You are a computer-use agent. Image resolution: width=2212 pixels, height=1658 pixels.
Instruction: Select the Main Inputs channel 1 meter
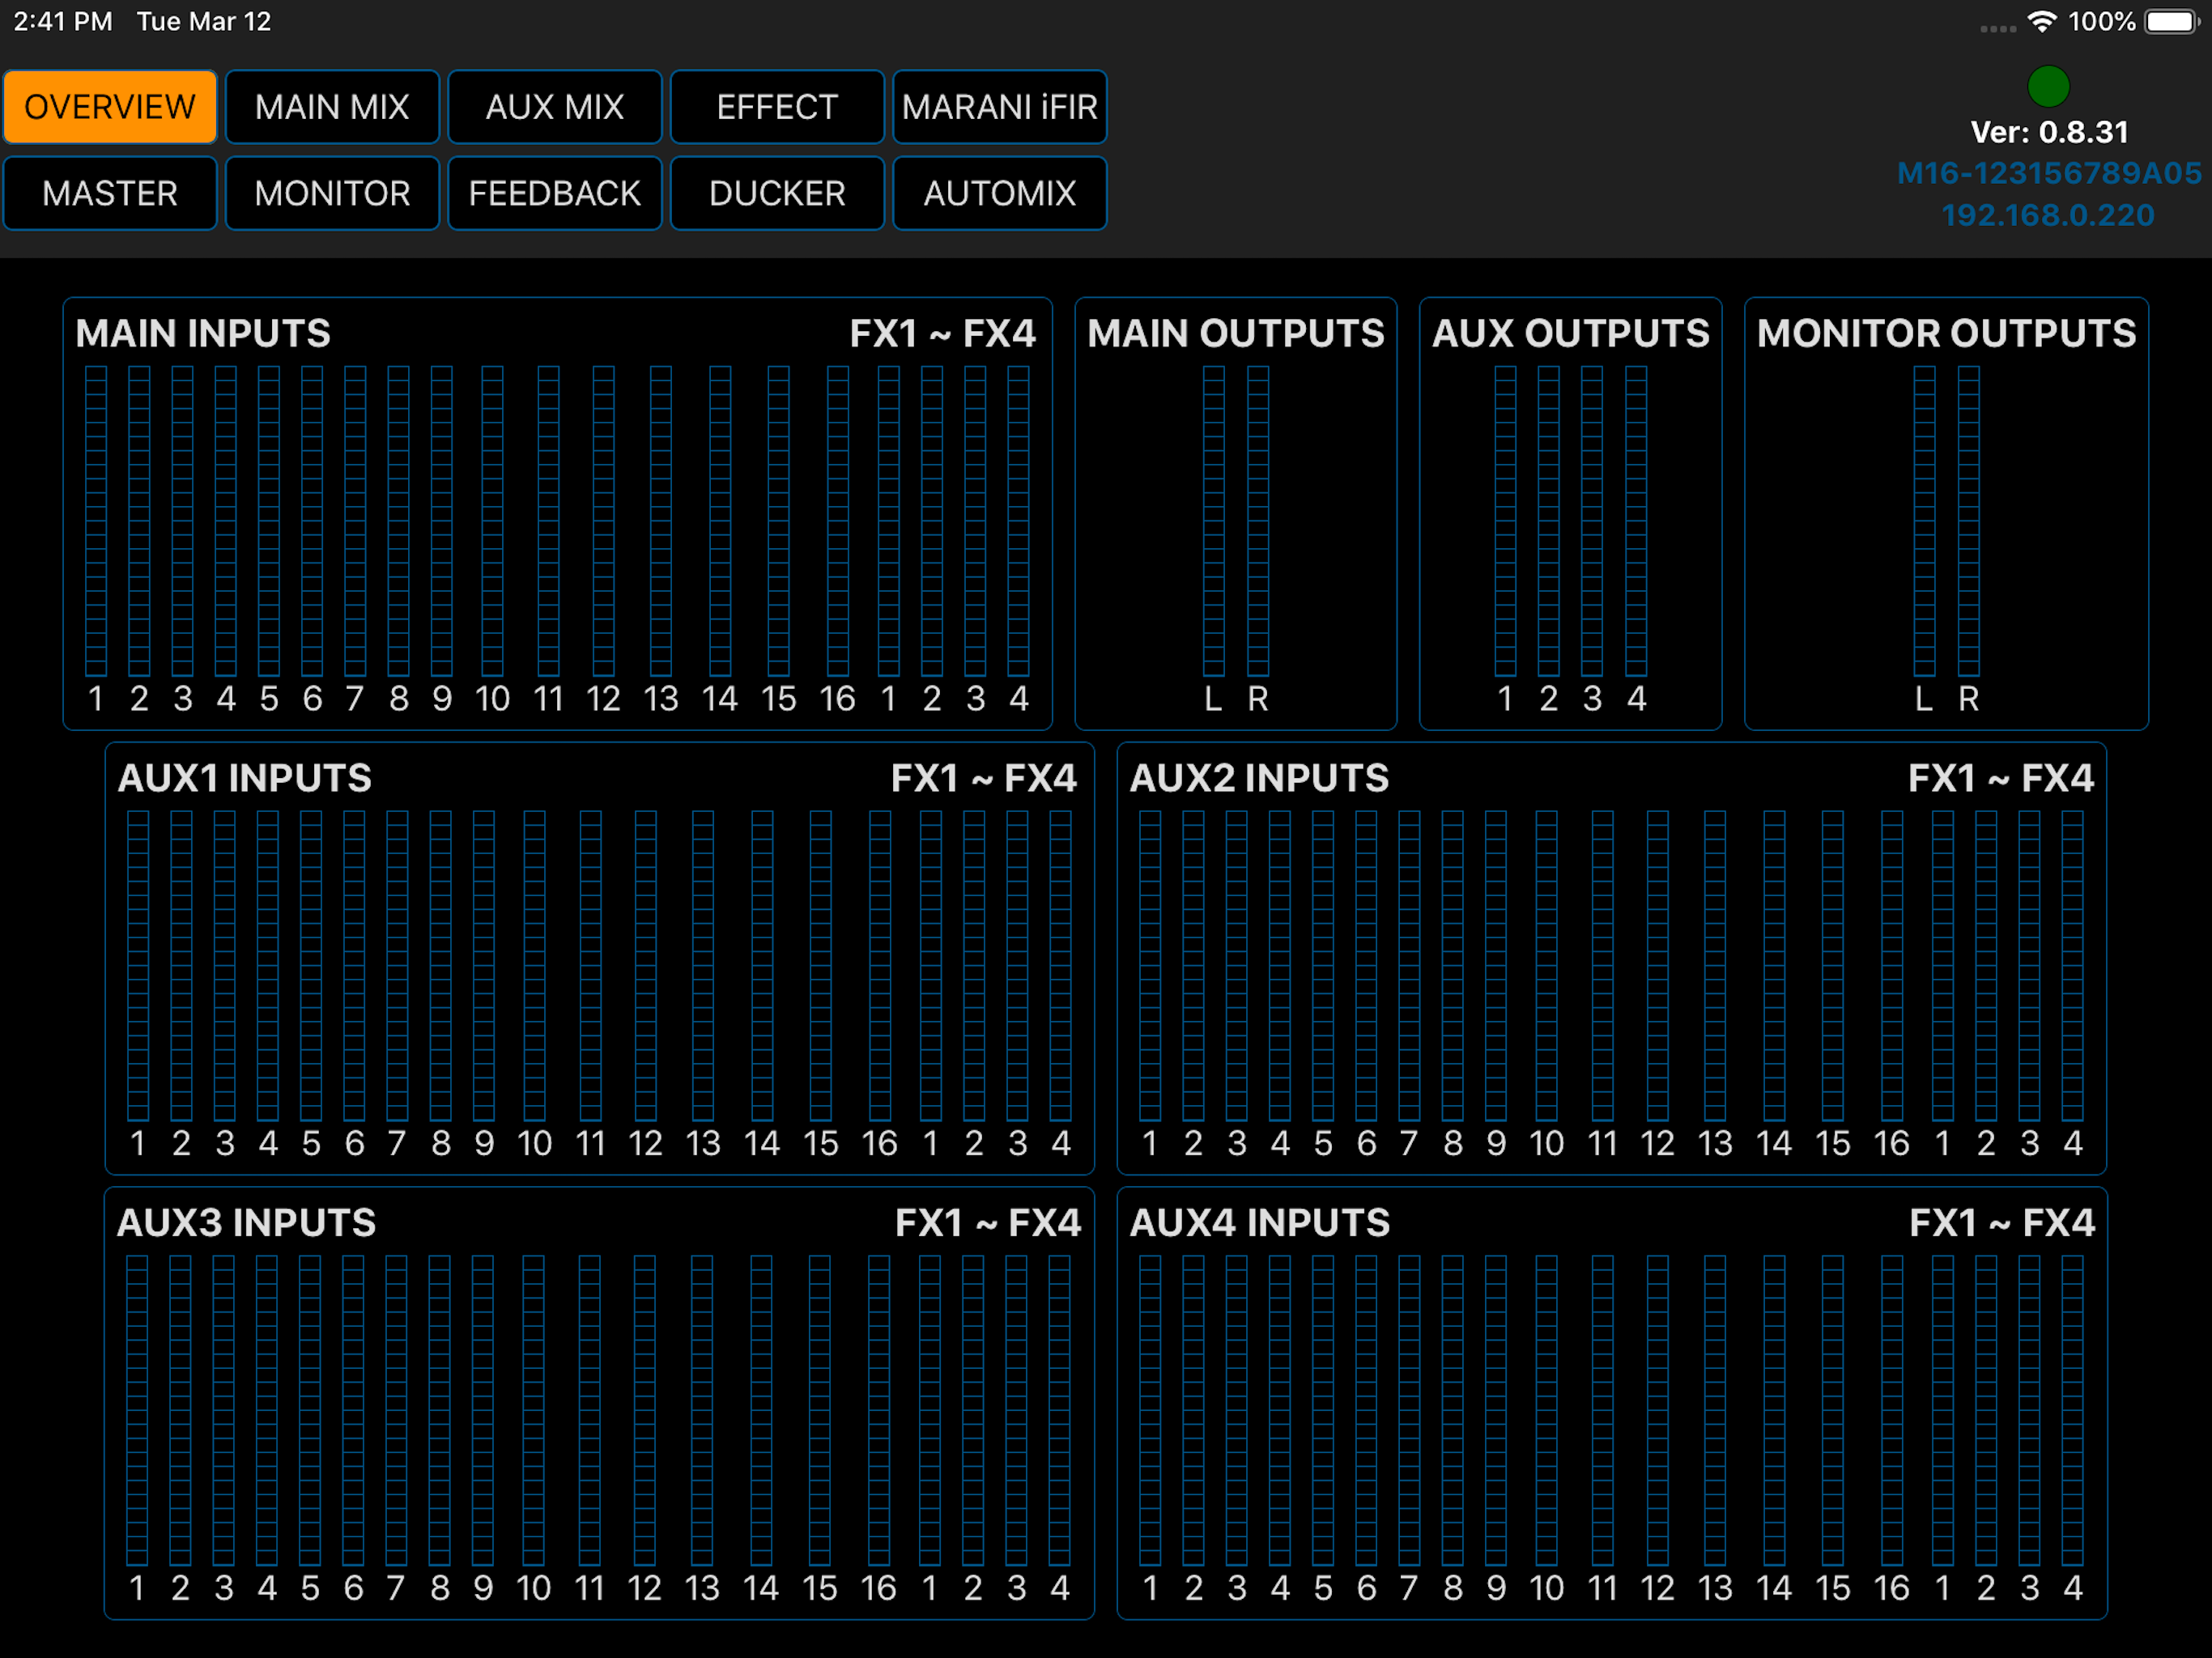[x=96, y=520]
